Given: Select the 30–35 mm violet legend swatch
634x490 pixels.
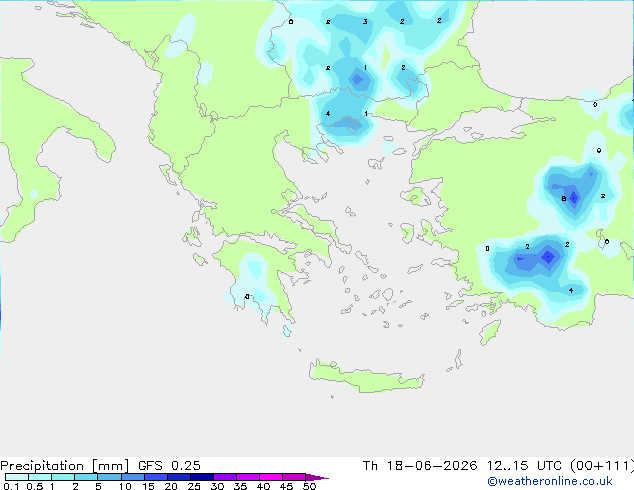Looking at the screenshot, I should (224, 477).
